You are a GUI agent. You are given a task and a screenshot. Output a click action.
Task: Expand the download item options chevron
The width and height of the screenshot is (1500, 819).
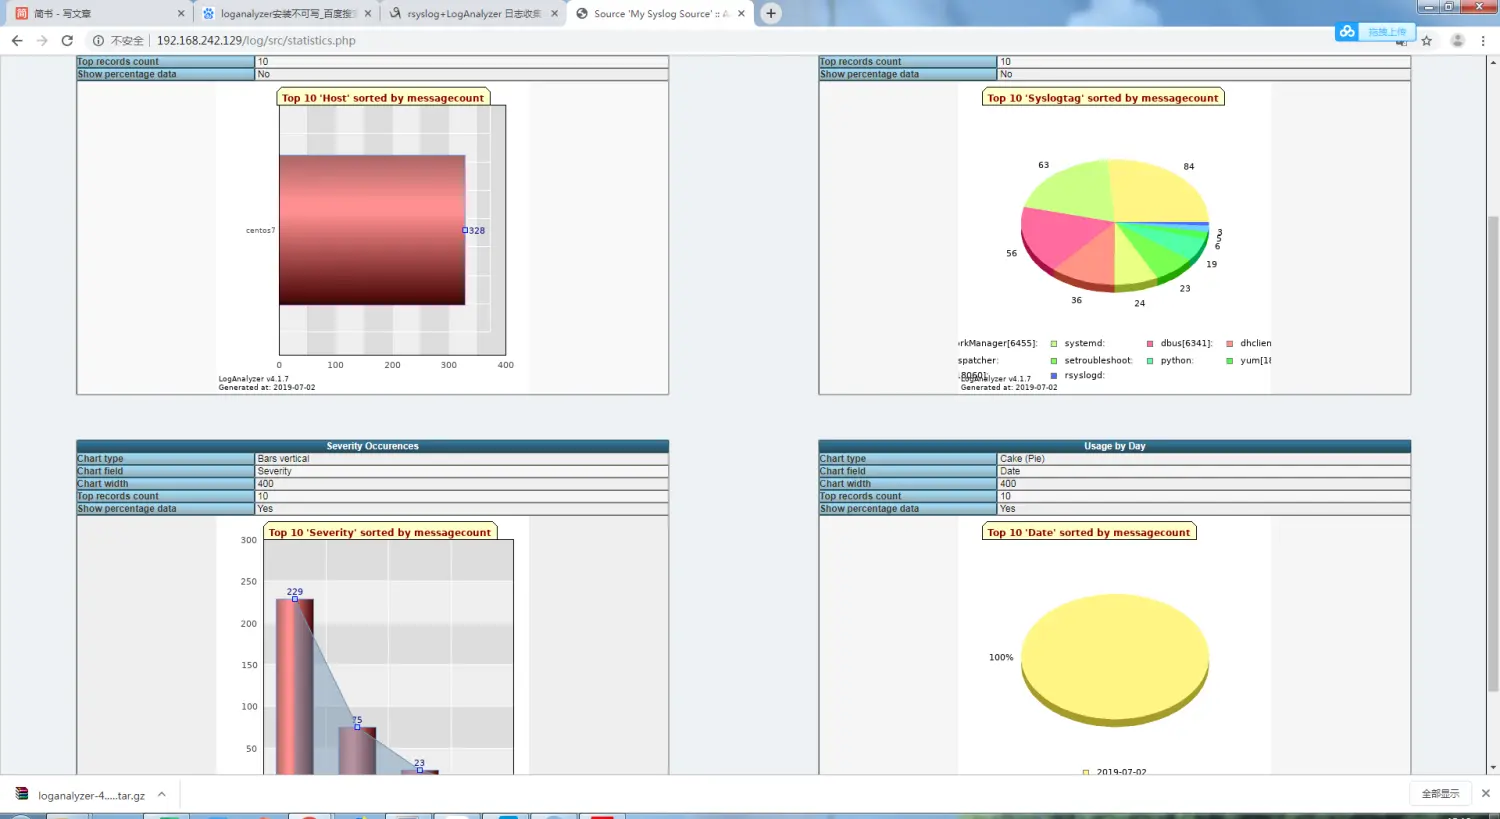[162, 795]
